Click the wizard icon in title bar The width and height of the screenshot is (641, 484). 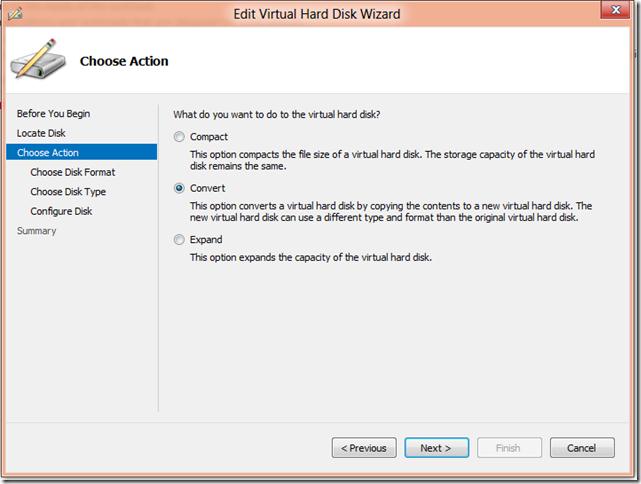click(x=15, y=13)
